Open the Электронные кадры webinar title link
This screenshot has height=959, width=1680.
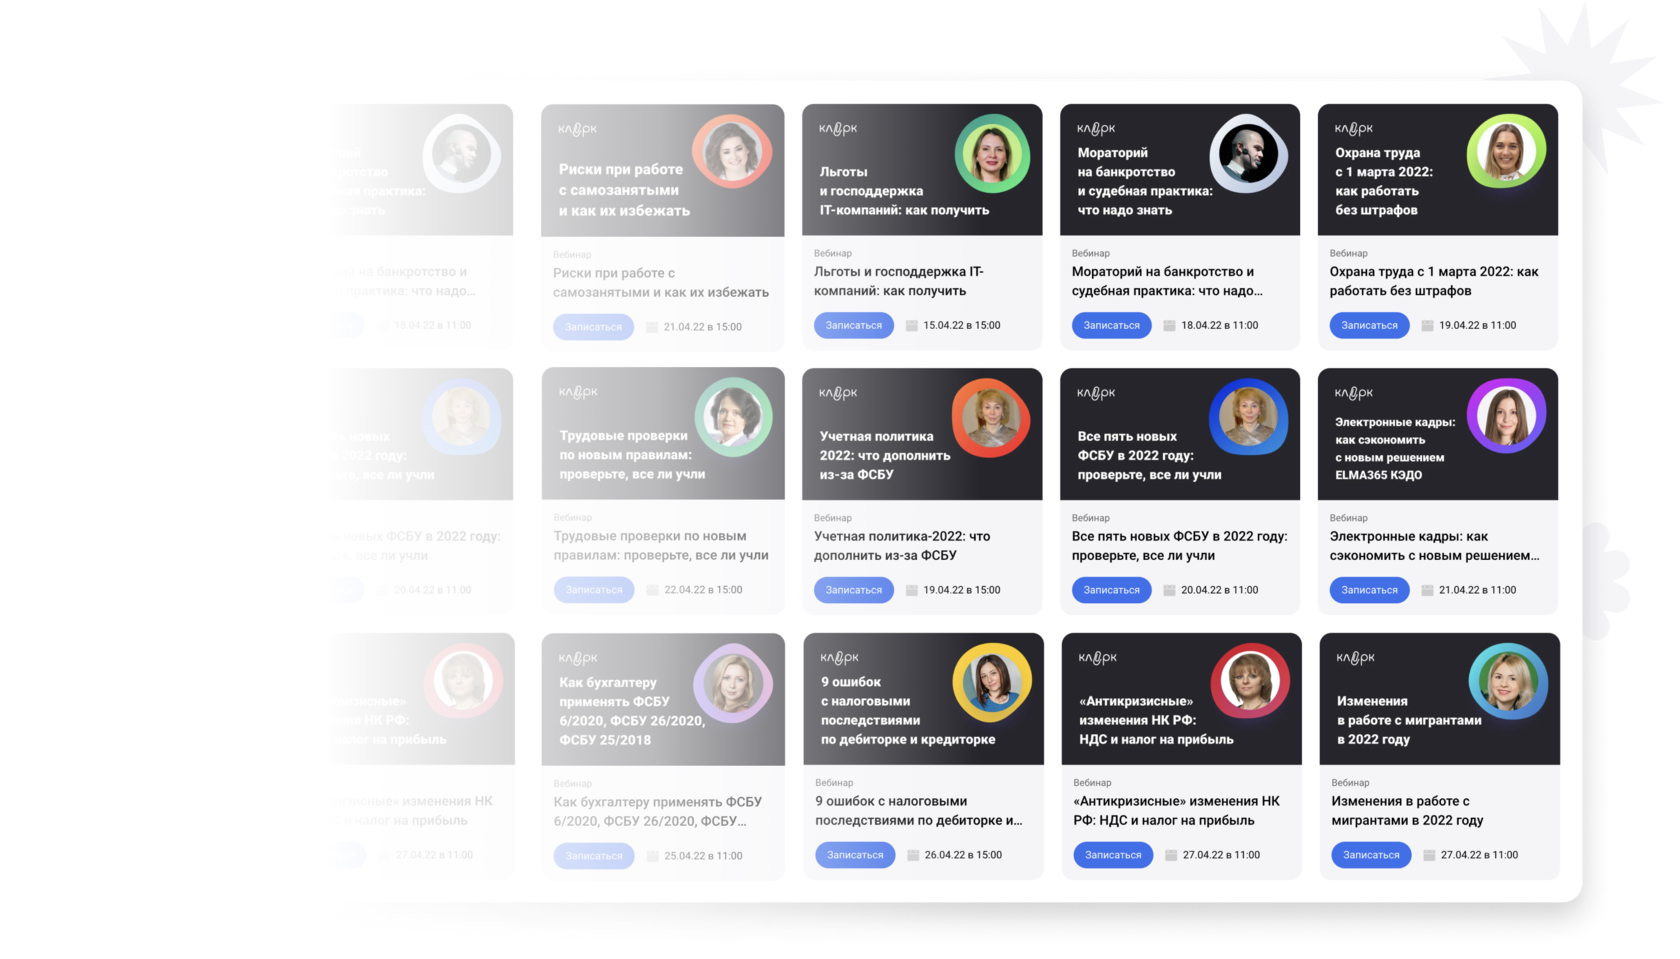coord(1434,546)
